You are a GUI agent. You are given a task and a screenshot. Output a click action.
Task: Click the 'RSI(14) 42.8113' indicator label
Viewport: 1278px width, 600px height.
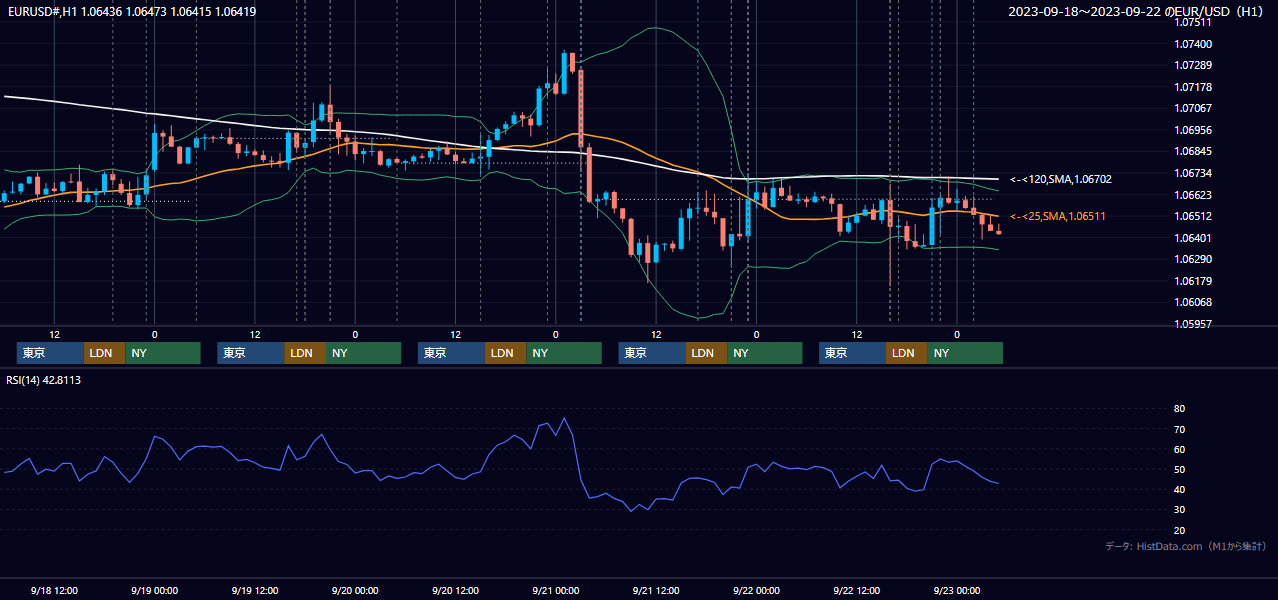click(x=43, y=380)
